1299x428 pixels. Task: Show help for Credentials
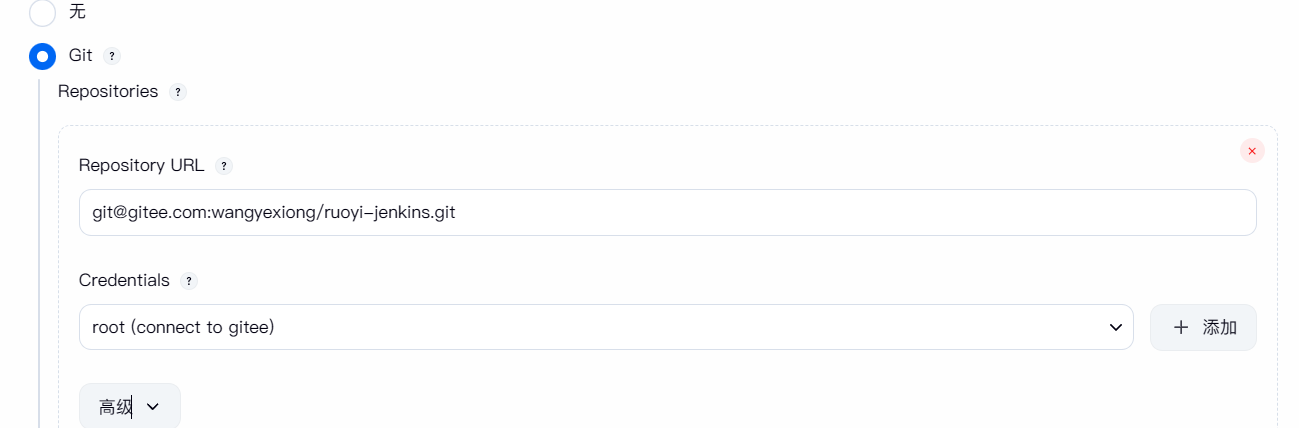tap(189, 281)
